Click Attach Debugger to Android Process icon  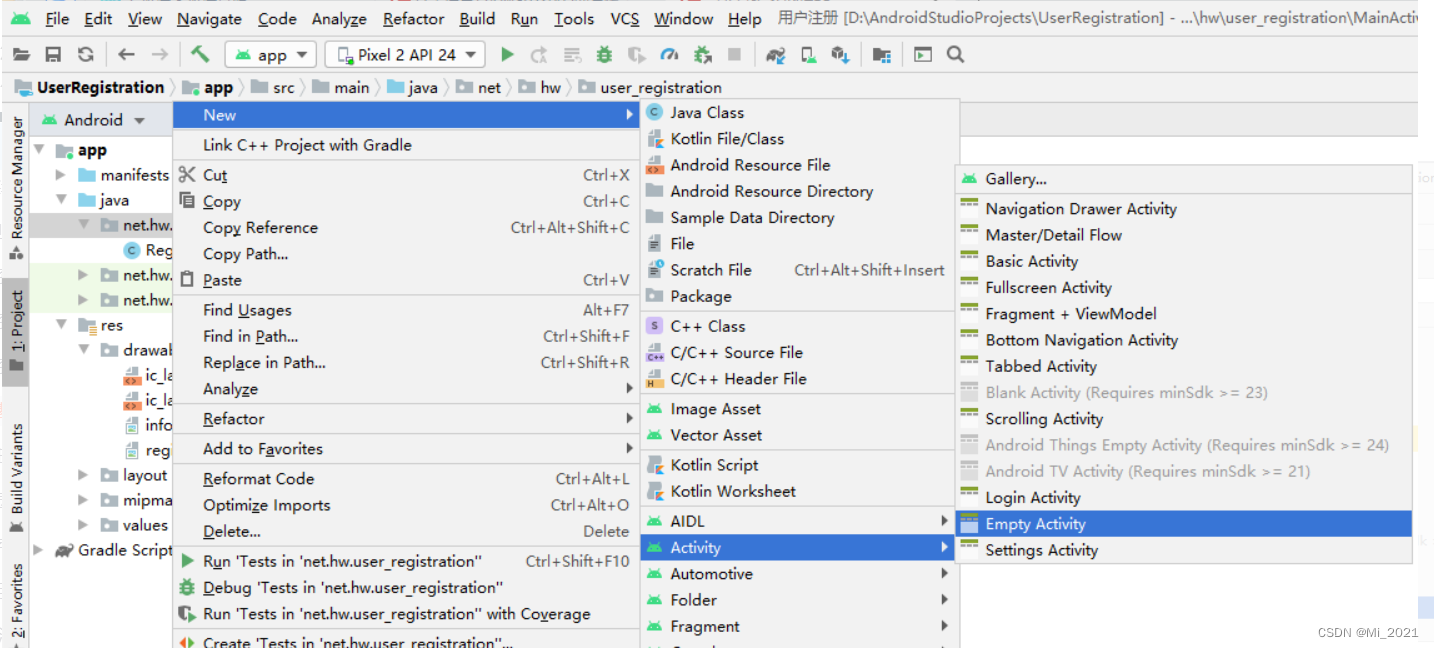(x=702, y=55)
